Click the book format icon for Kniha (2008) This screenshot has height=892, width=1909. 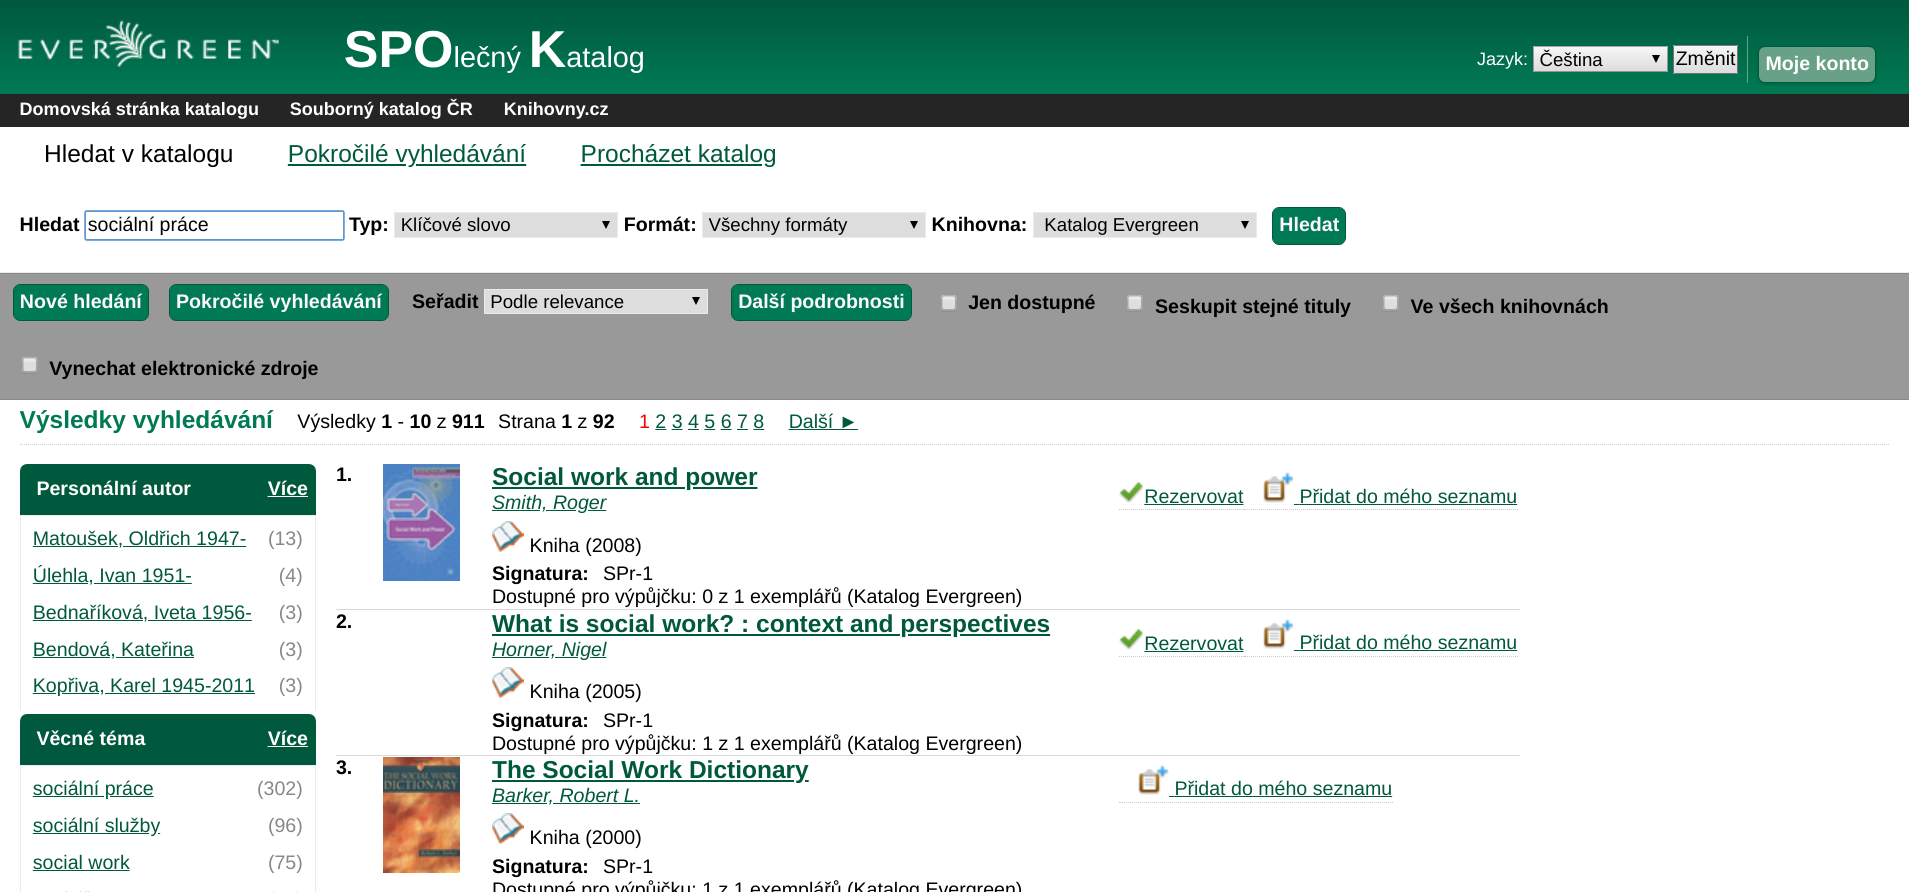click(x=508, y=537)
